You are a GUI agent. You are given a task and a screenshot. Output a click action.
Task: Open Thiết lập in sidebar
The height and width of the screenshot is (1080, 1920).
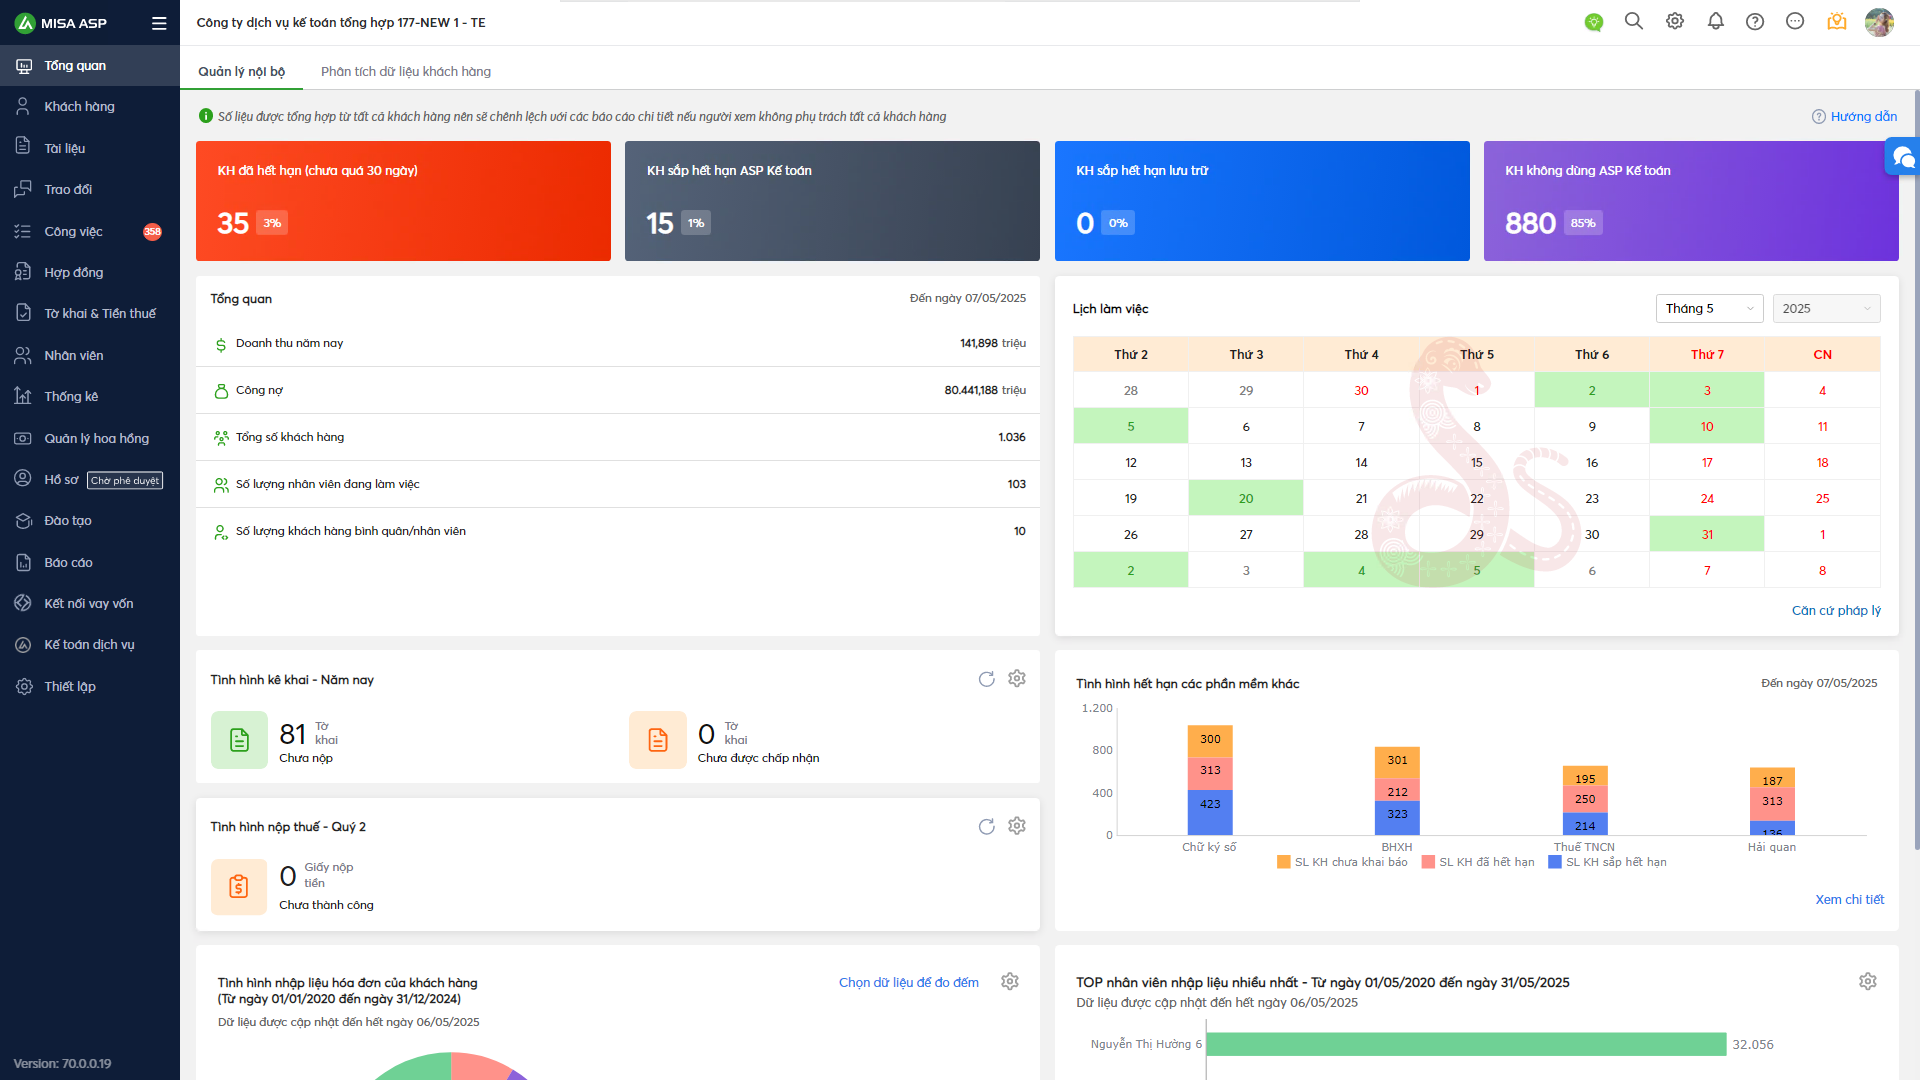tap(90, 687)
